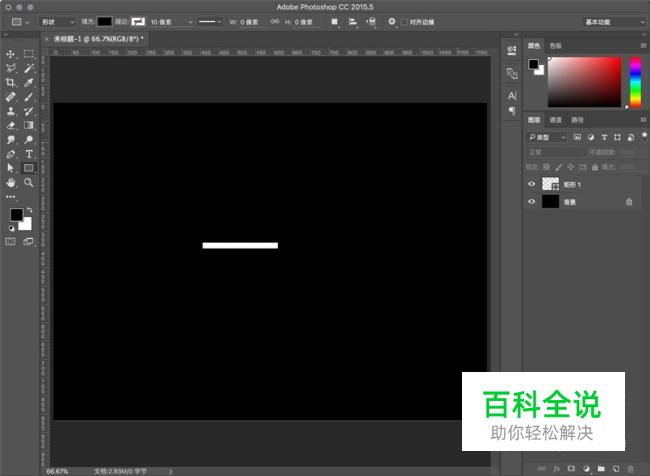Switch to the Swatches panel tab
Screen dimensions: 650x476
point(555,46)
